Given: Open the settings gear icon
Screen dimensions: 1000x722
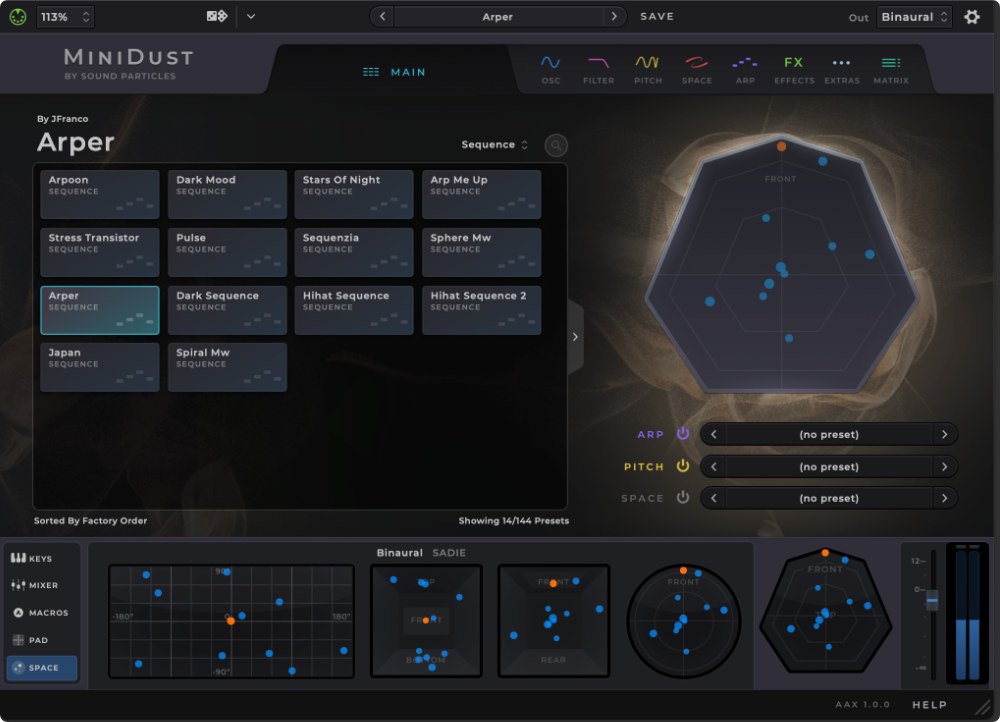Looking at the screenshot, I should point(971,17).
